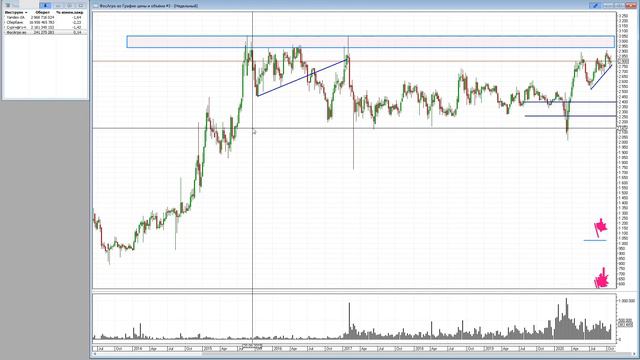Click the pencil drawing icon in chart title bar
Image resolution: width=640 pixels, height=360 pixels.
point(595,6)
